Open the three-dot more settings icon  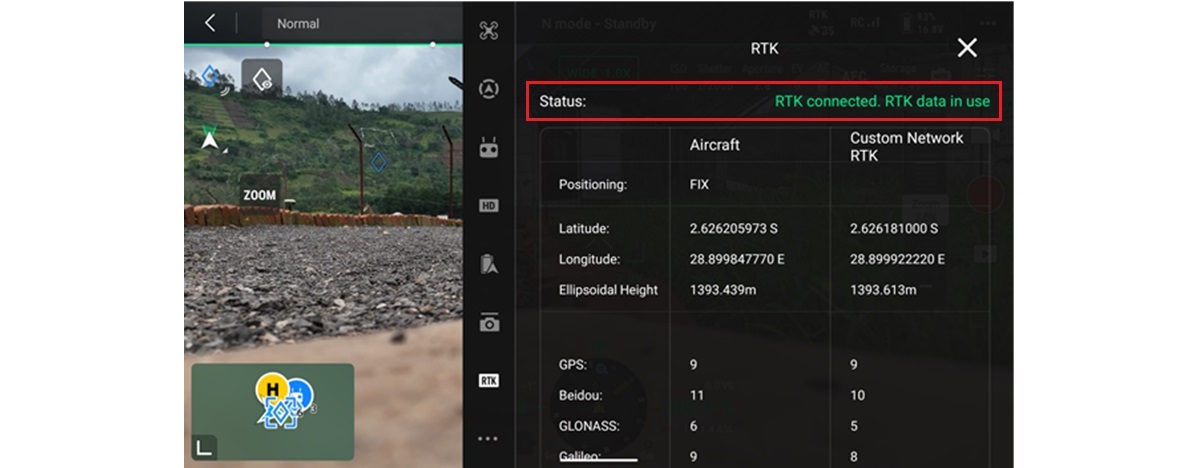click(488, 438)
